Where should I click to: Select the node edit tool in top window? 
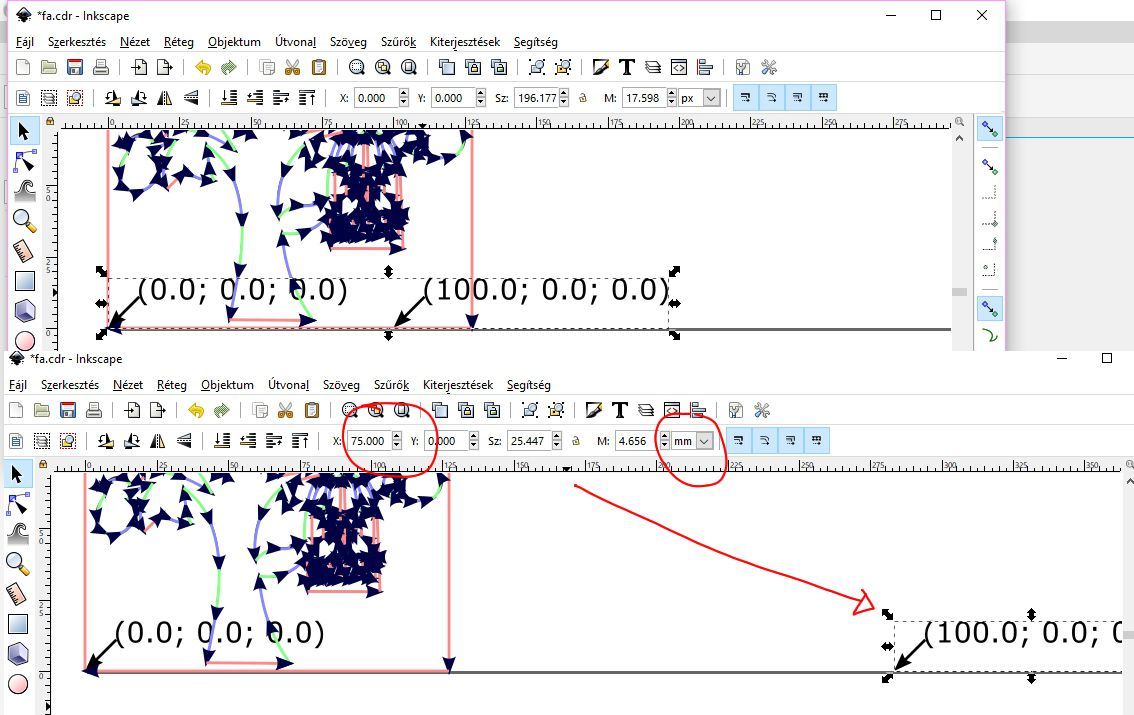point(24,161)
